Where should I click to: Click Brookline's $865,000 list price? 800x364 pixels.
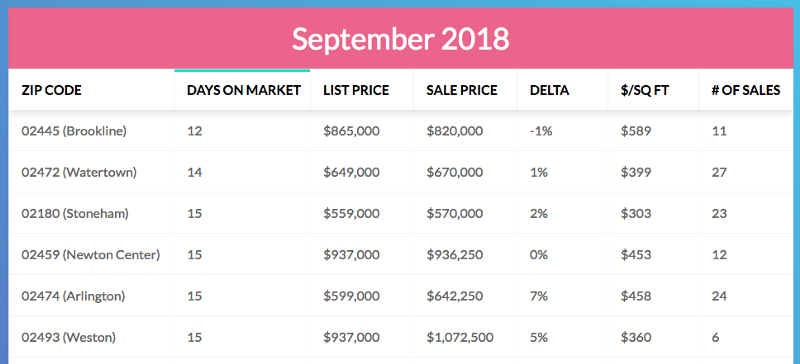tap(352, 131)
